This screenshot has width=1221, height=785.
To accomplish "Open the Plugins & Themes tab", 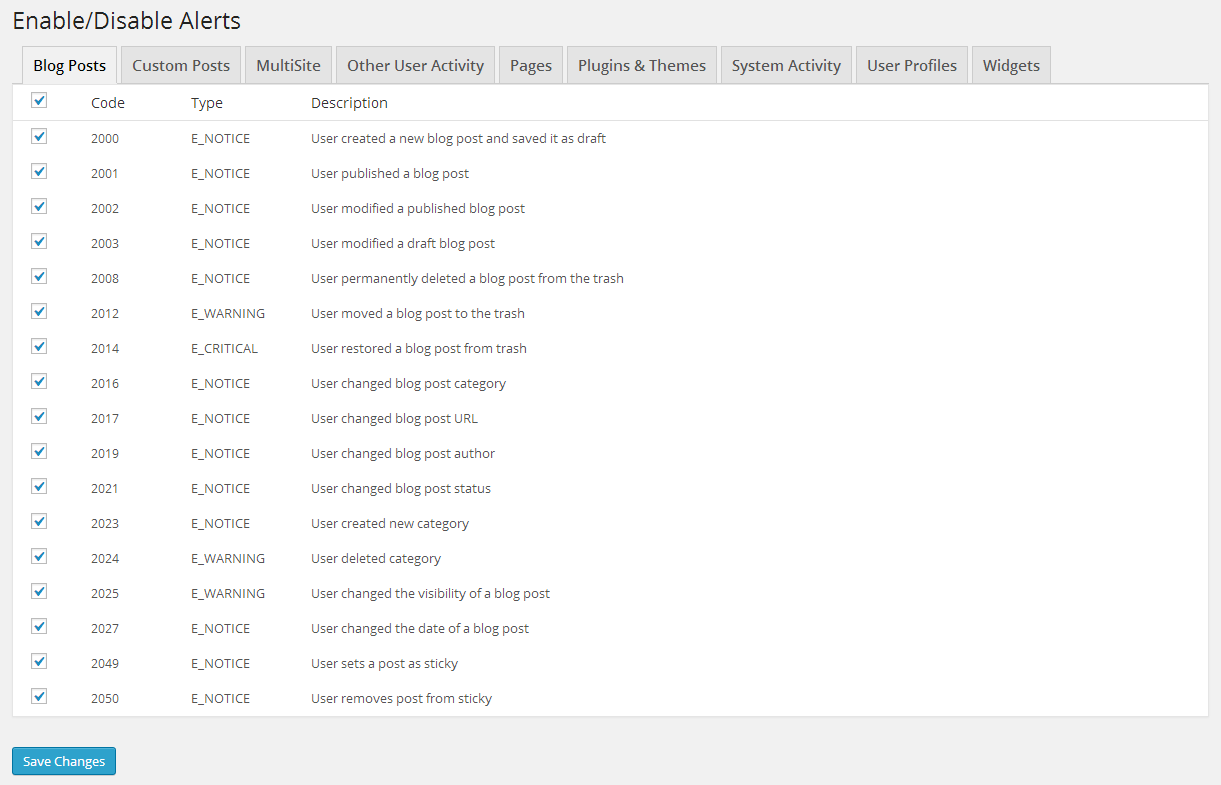I will 642,65.
